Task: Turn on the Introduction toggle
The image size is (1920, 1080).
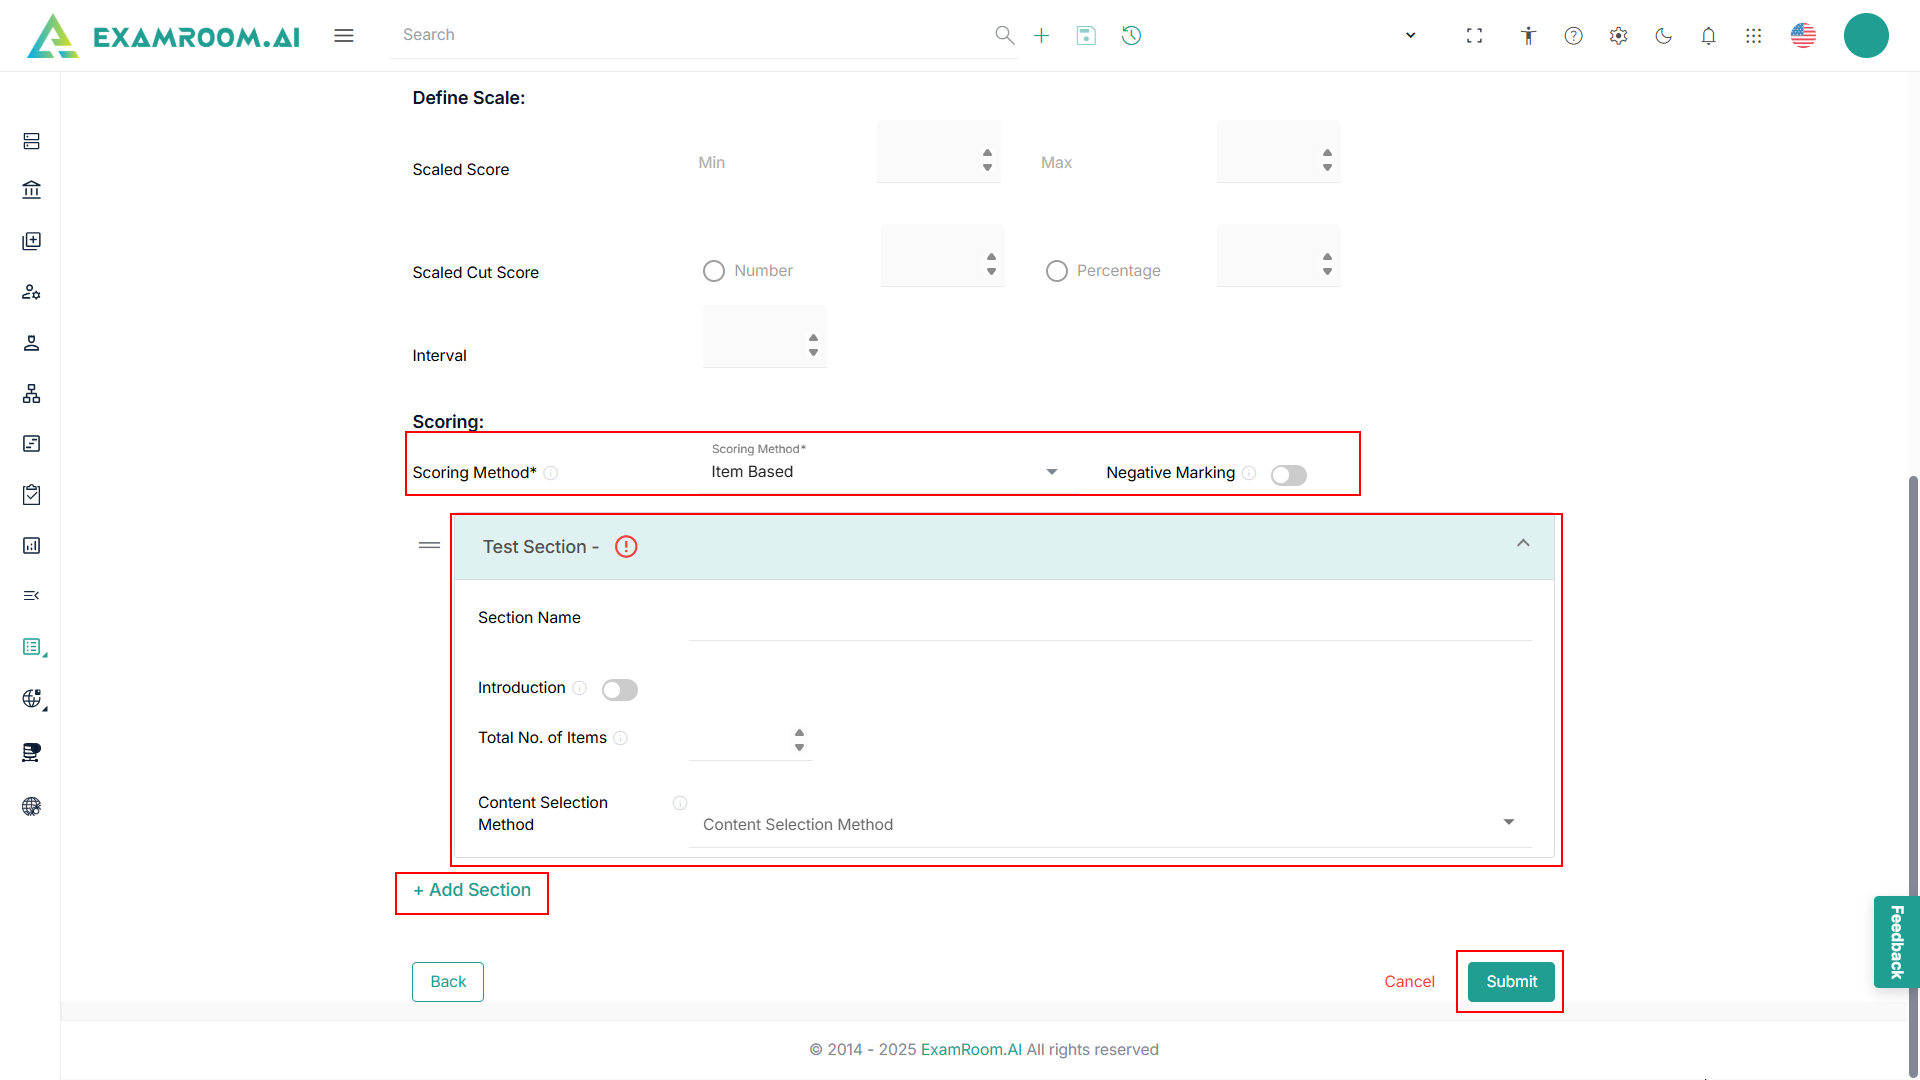Action: click(619, 690)
